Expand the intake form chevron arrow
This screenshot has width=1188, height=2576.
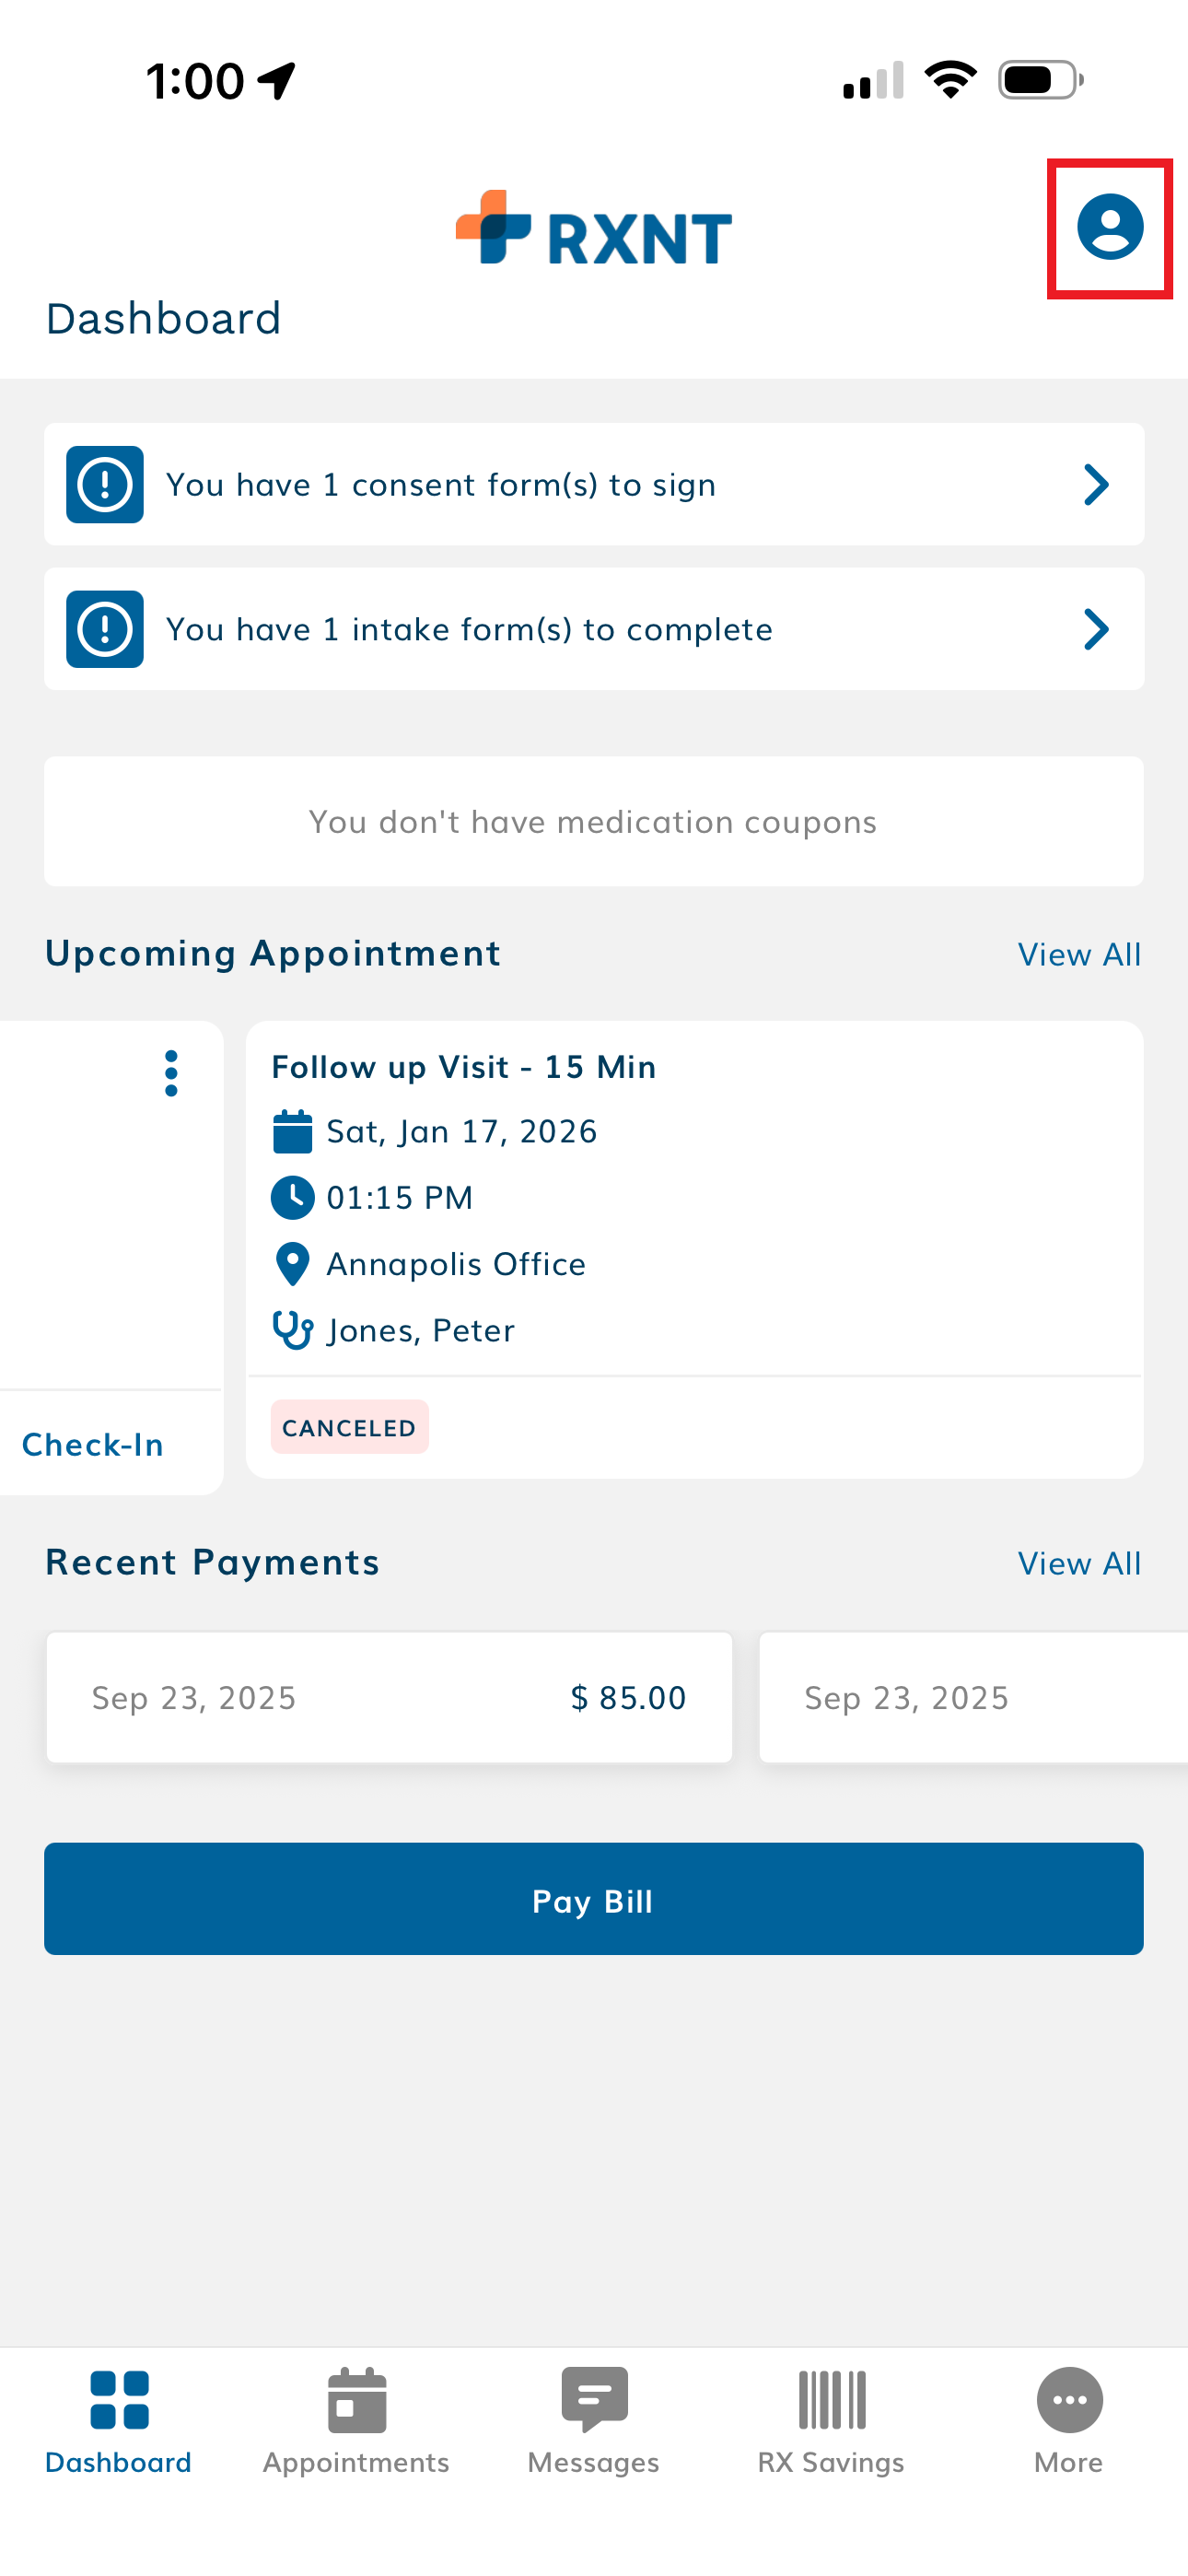pos(1096,629)
